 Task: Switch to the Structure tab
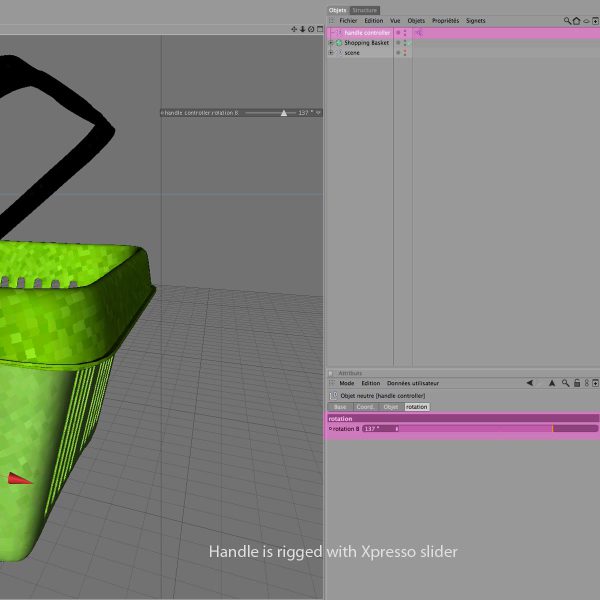[365, 10]
